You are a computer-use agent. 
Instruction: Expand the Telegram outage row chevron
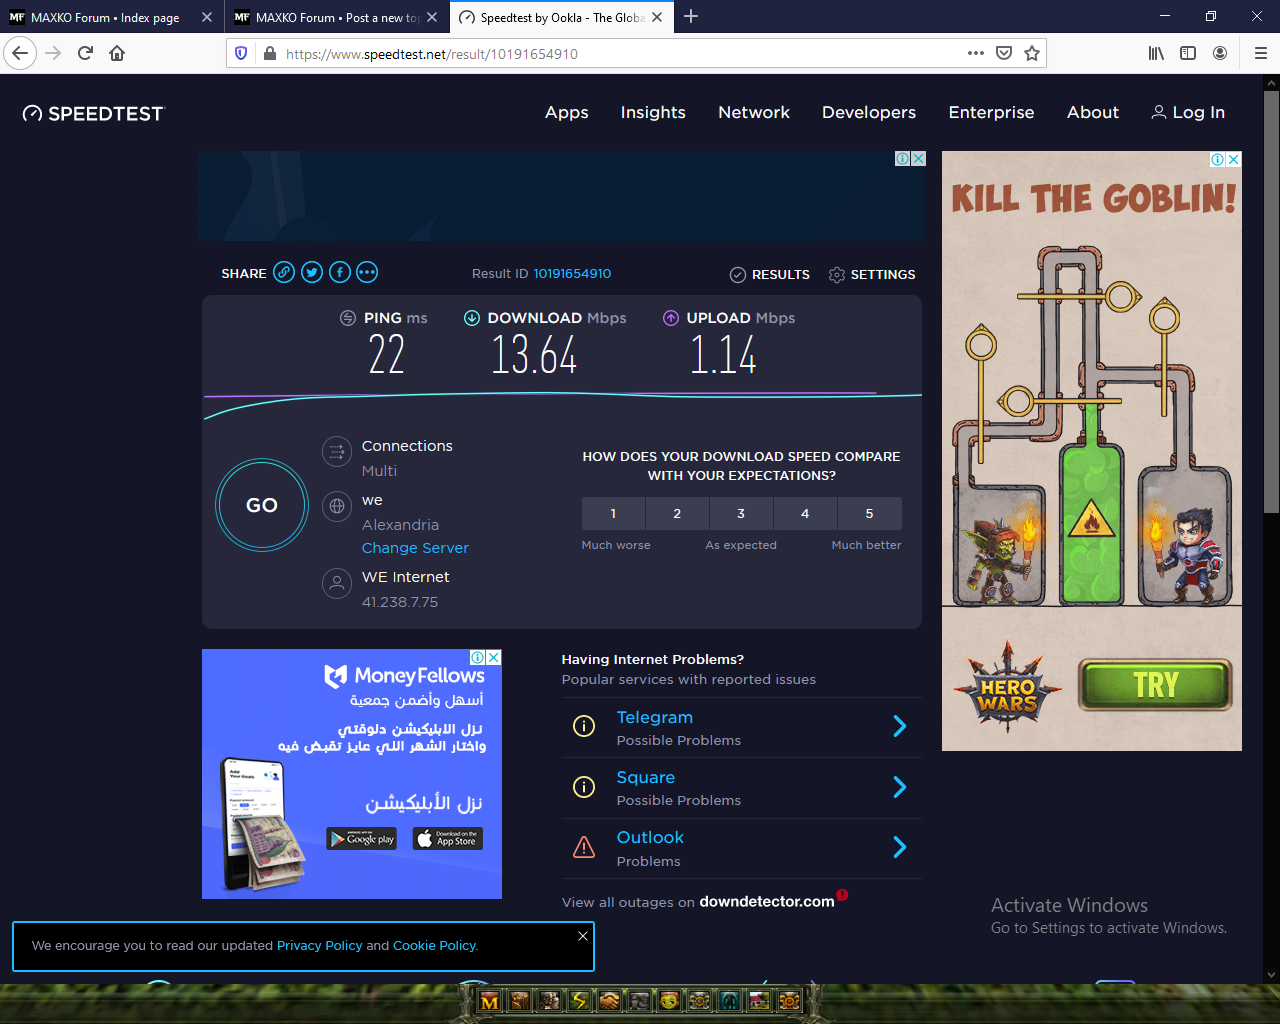(x=899, y=726)
